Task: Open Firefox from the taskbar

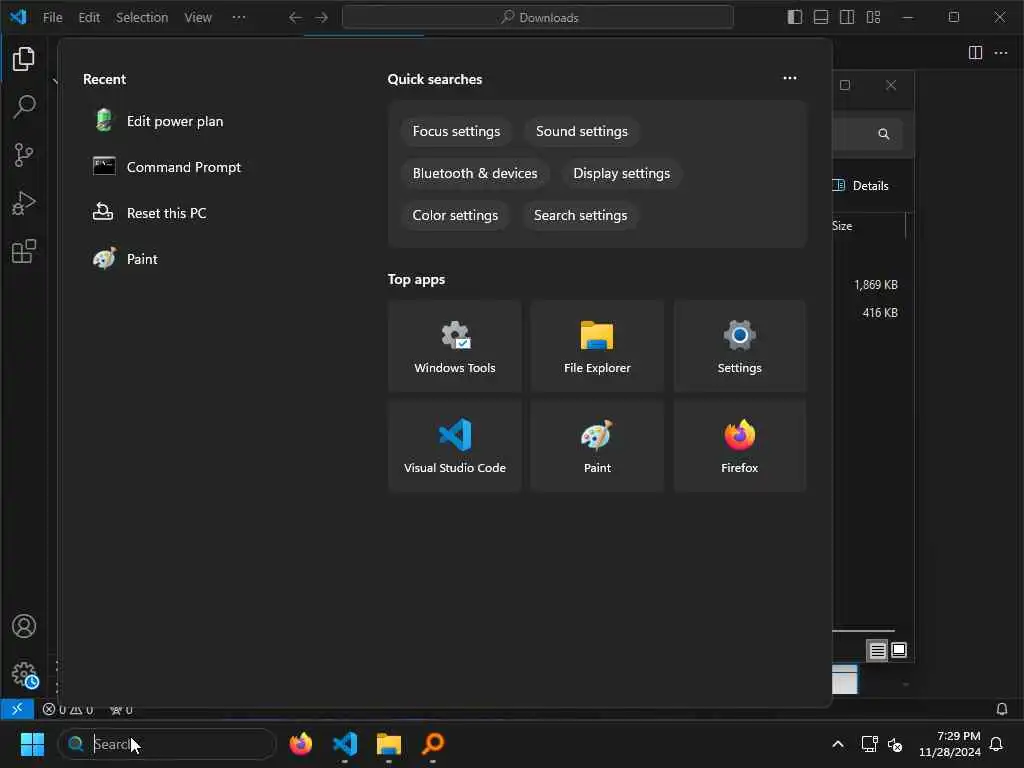Action: click(300, 744)
